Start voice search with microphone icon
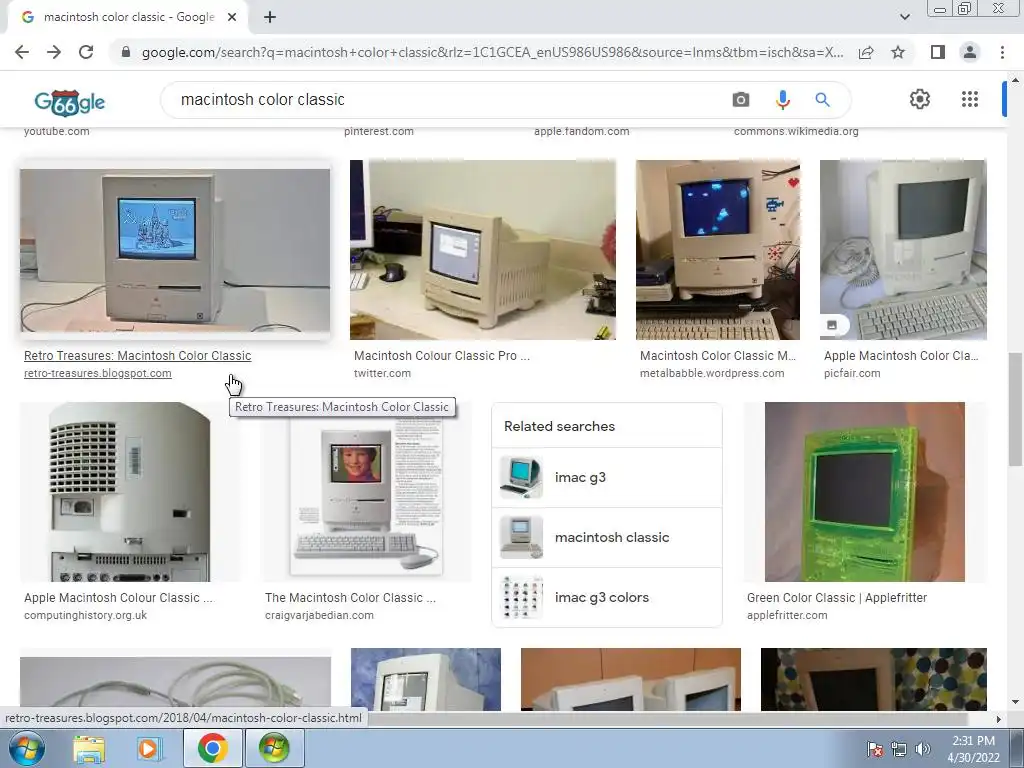Viewport: 1024px width, 768px height. pyautogui.click(x=782, y=99)
